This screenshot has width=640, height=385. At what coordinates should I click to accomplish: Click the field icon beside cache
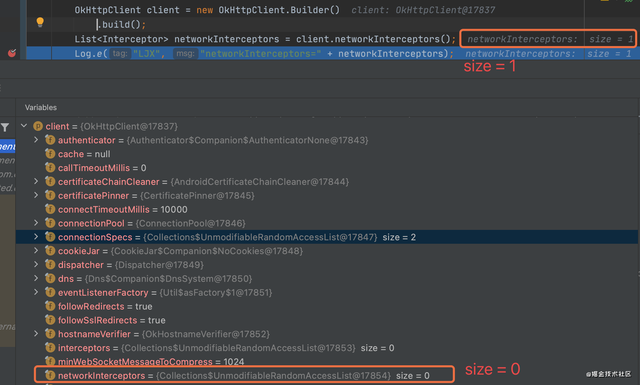[50, 154]
